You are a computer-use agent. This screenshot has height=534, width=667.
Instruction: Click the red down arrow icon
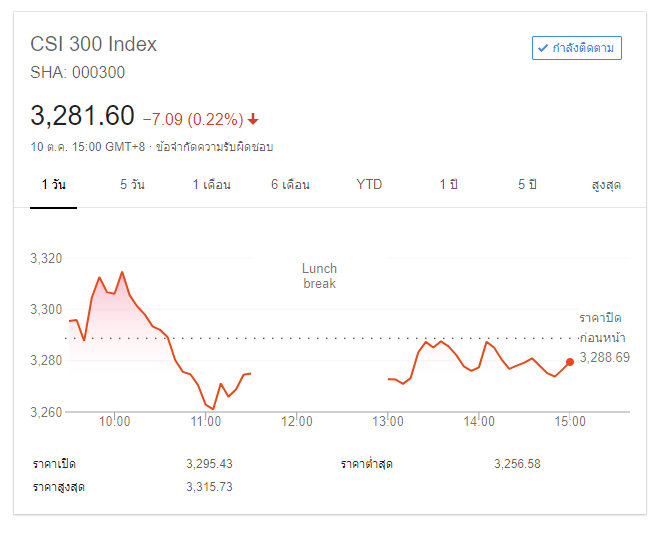click(253, 119)
